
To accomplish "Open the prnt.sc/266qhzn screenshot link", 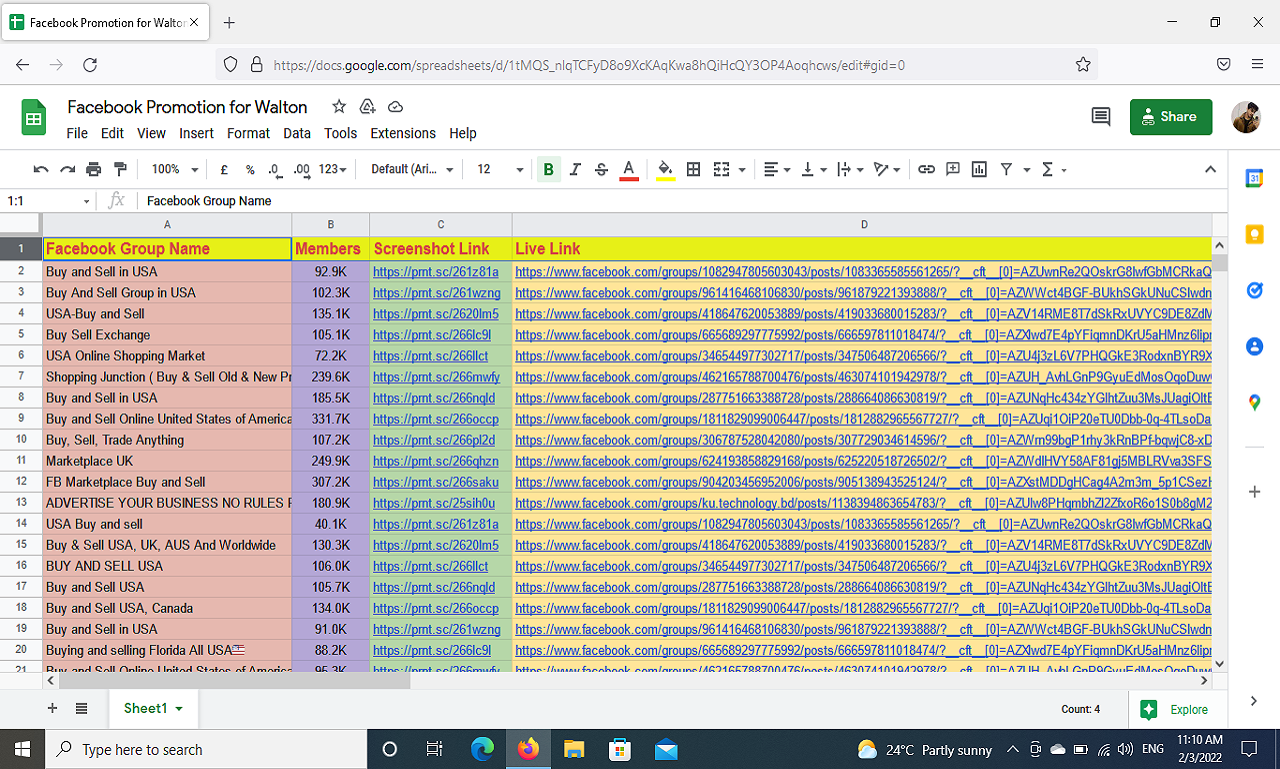I will click(435, 461).
